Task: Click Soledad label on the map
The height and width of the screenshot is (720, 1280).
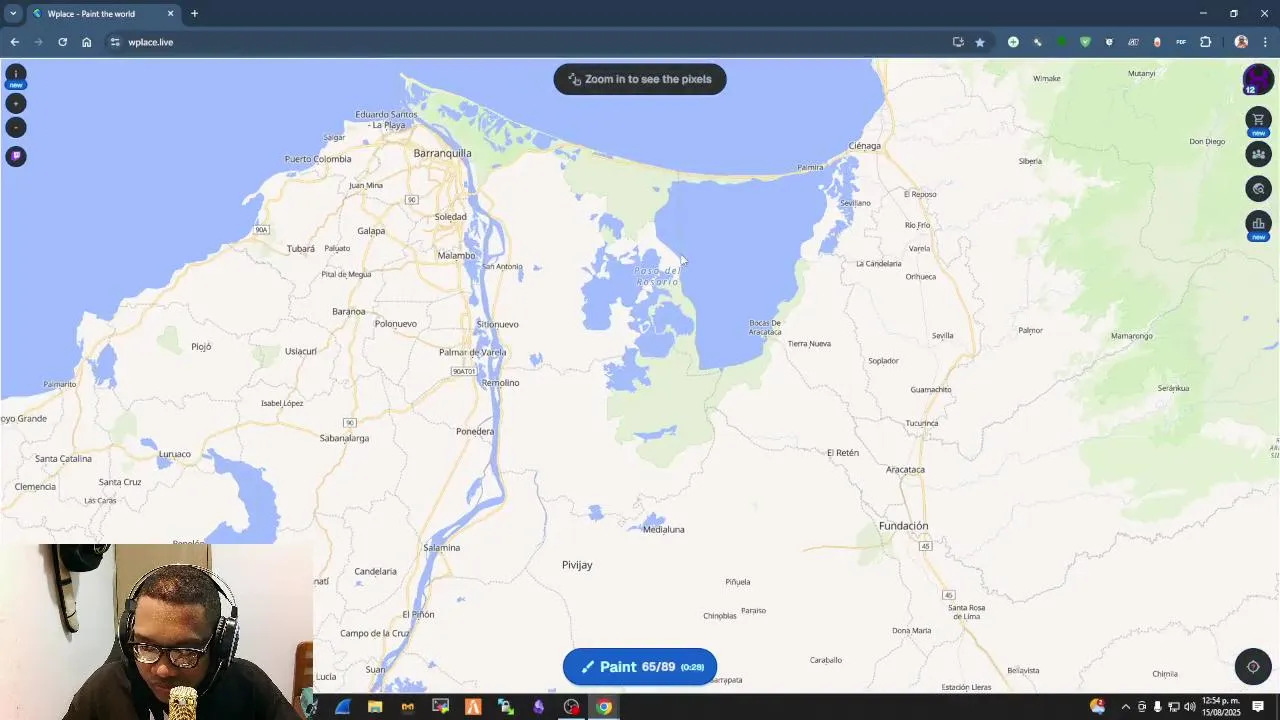Action: [450, 217]
